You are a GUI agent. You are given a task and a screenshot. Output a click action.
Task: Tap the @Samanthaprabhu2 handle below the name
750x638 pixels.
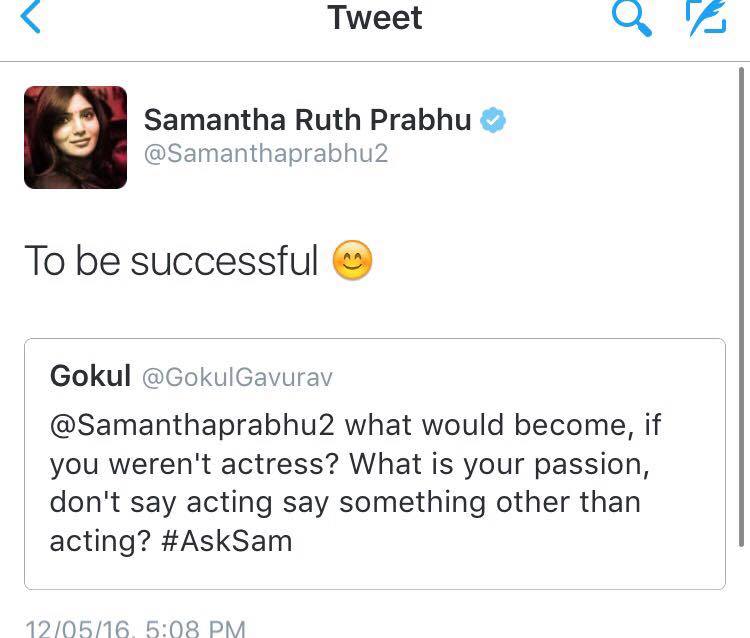point(265,153)
